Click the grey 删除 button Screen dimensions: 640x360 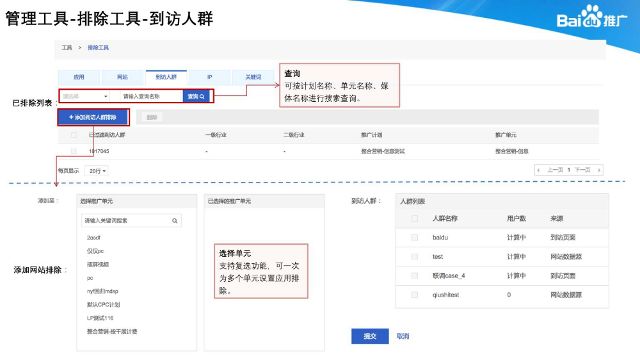tap(152, 117)
